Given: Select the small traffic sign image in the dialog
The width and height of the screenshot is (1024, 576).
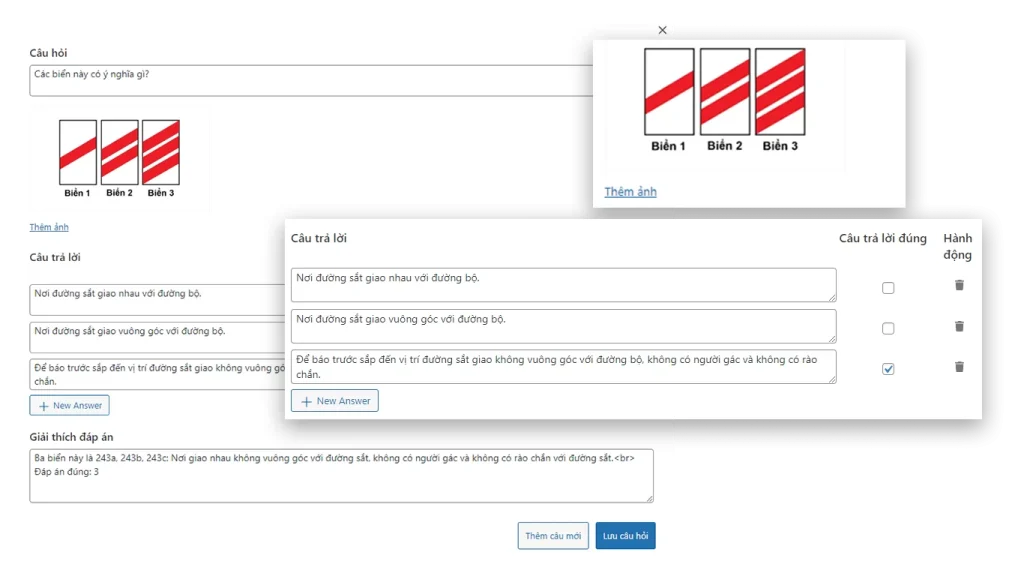Looking at the screenshot, I should pyautogui.click(x=119, y=158).
